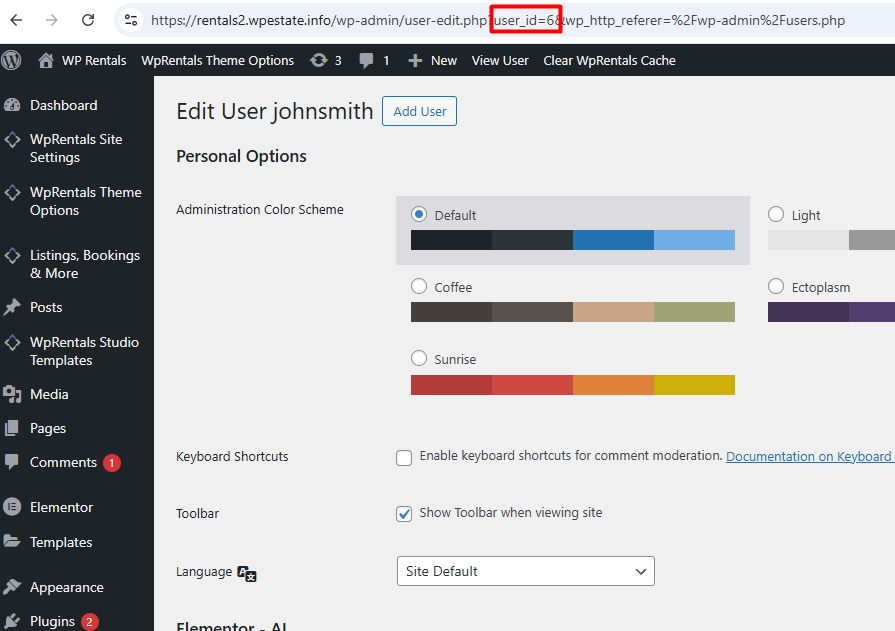
Task: Uncheck Show Toolbar when viewing site
Action: click(x=404, y=513)
